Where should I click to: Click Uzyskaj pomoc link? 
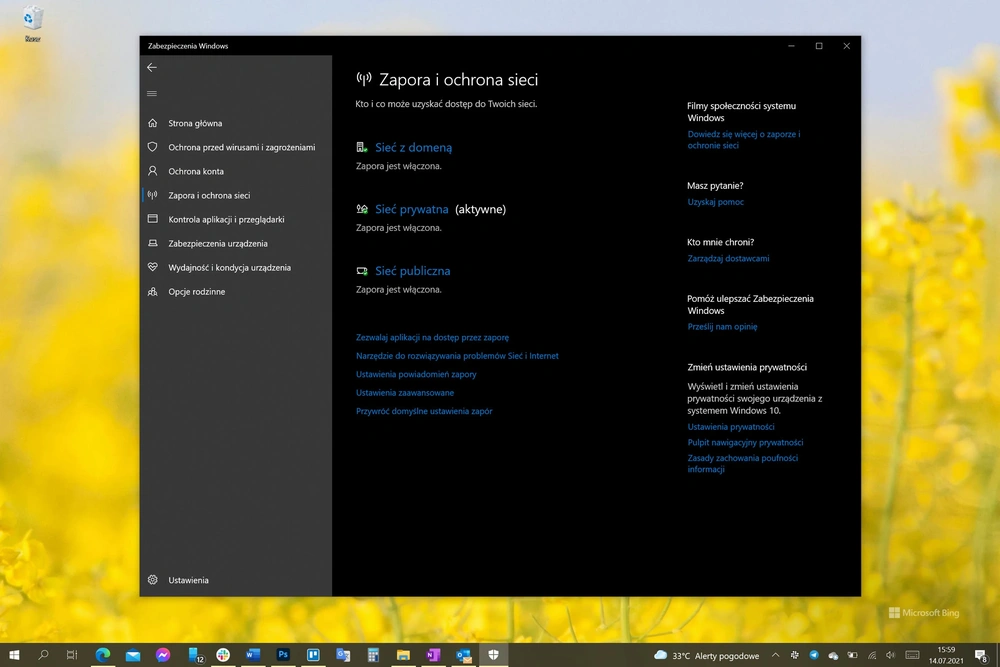[x=716, y=202]
